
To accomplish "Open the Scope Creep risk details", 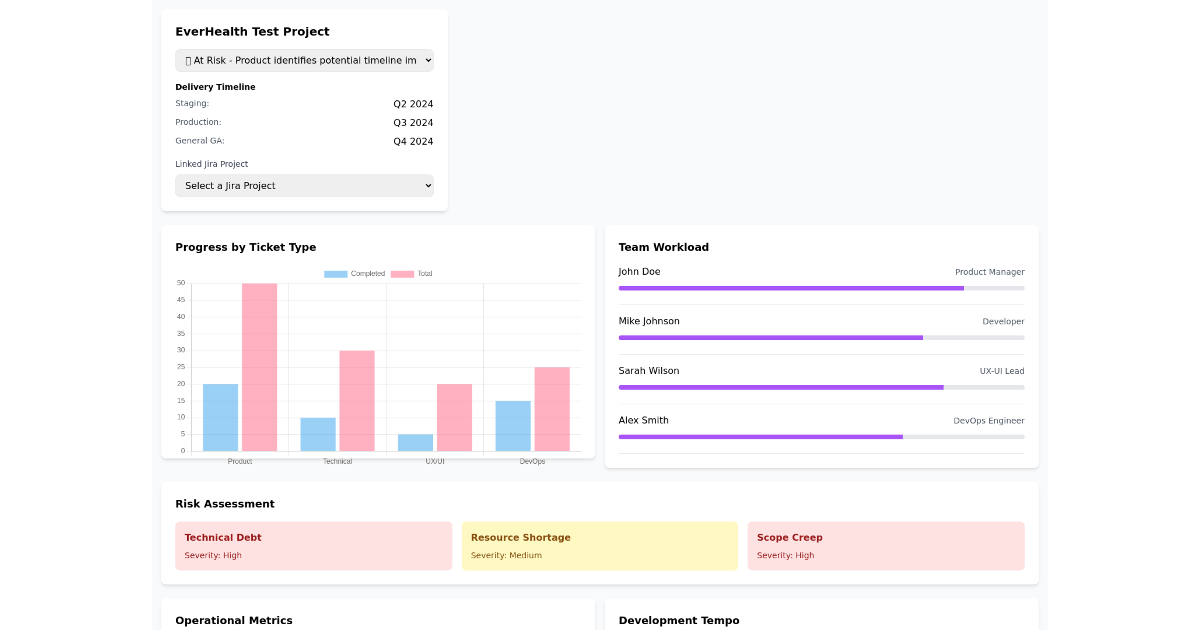I will (x=886, y=545).
